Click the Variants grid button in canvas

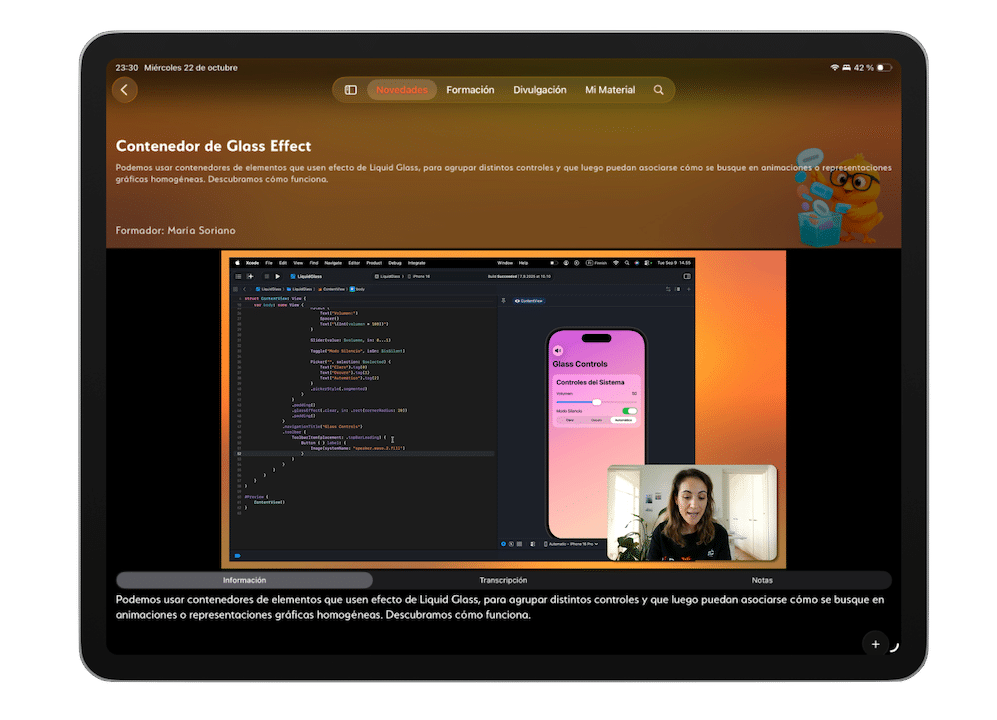tap(519, 544)
